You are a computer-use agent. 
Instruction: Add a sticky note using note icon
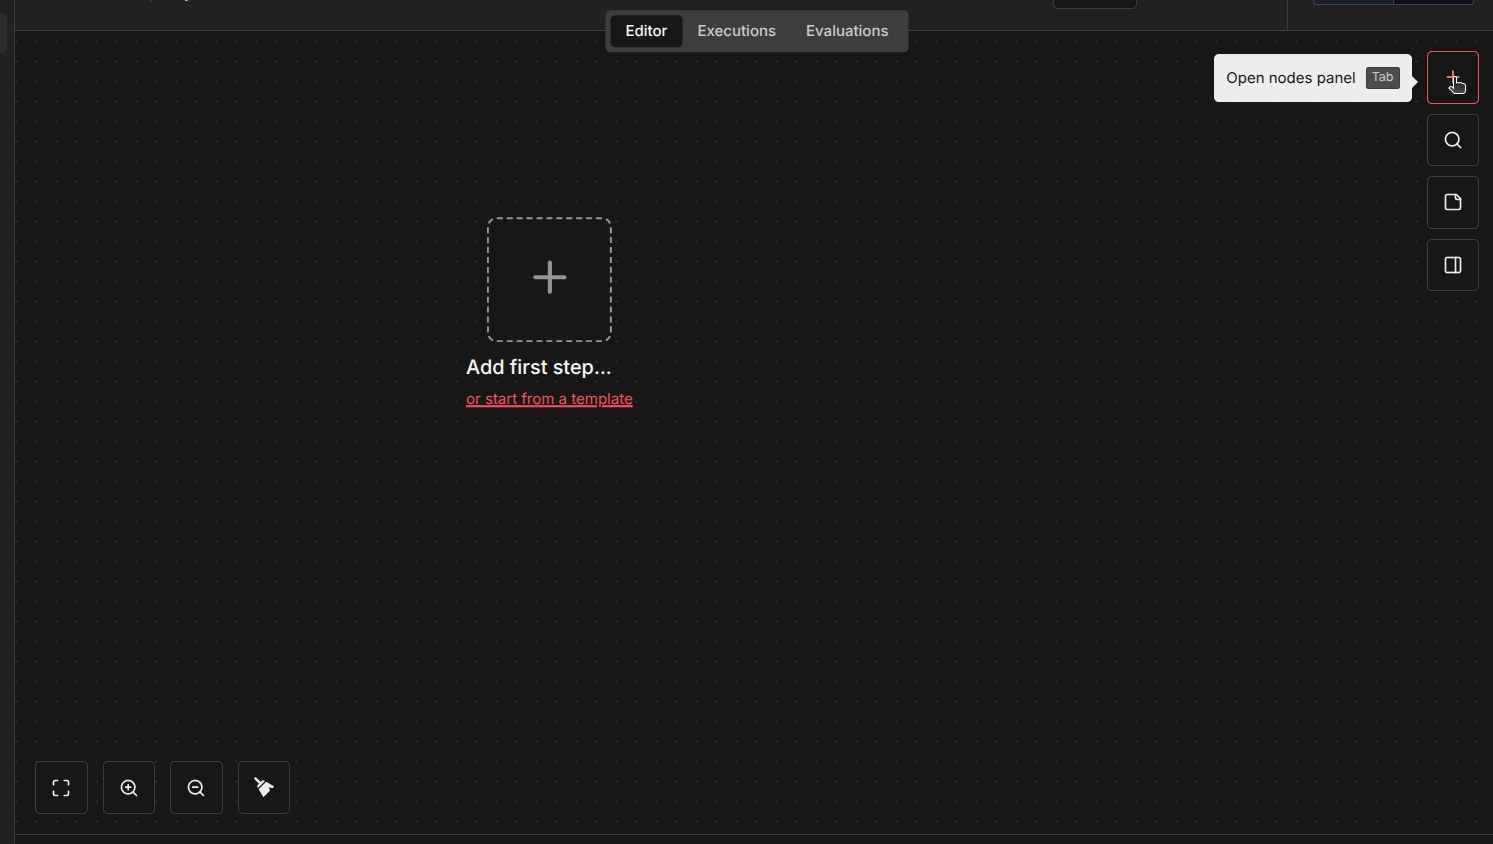pyautogui.click(x=1452, y=202)
